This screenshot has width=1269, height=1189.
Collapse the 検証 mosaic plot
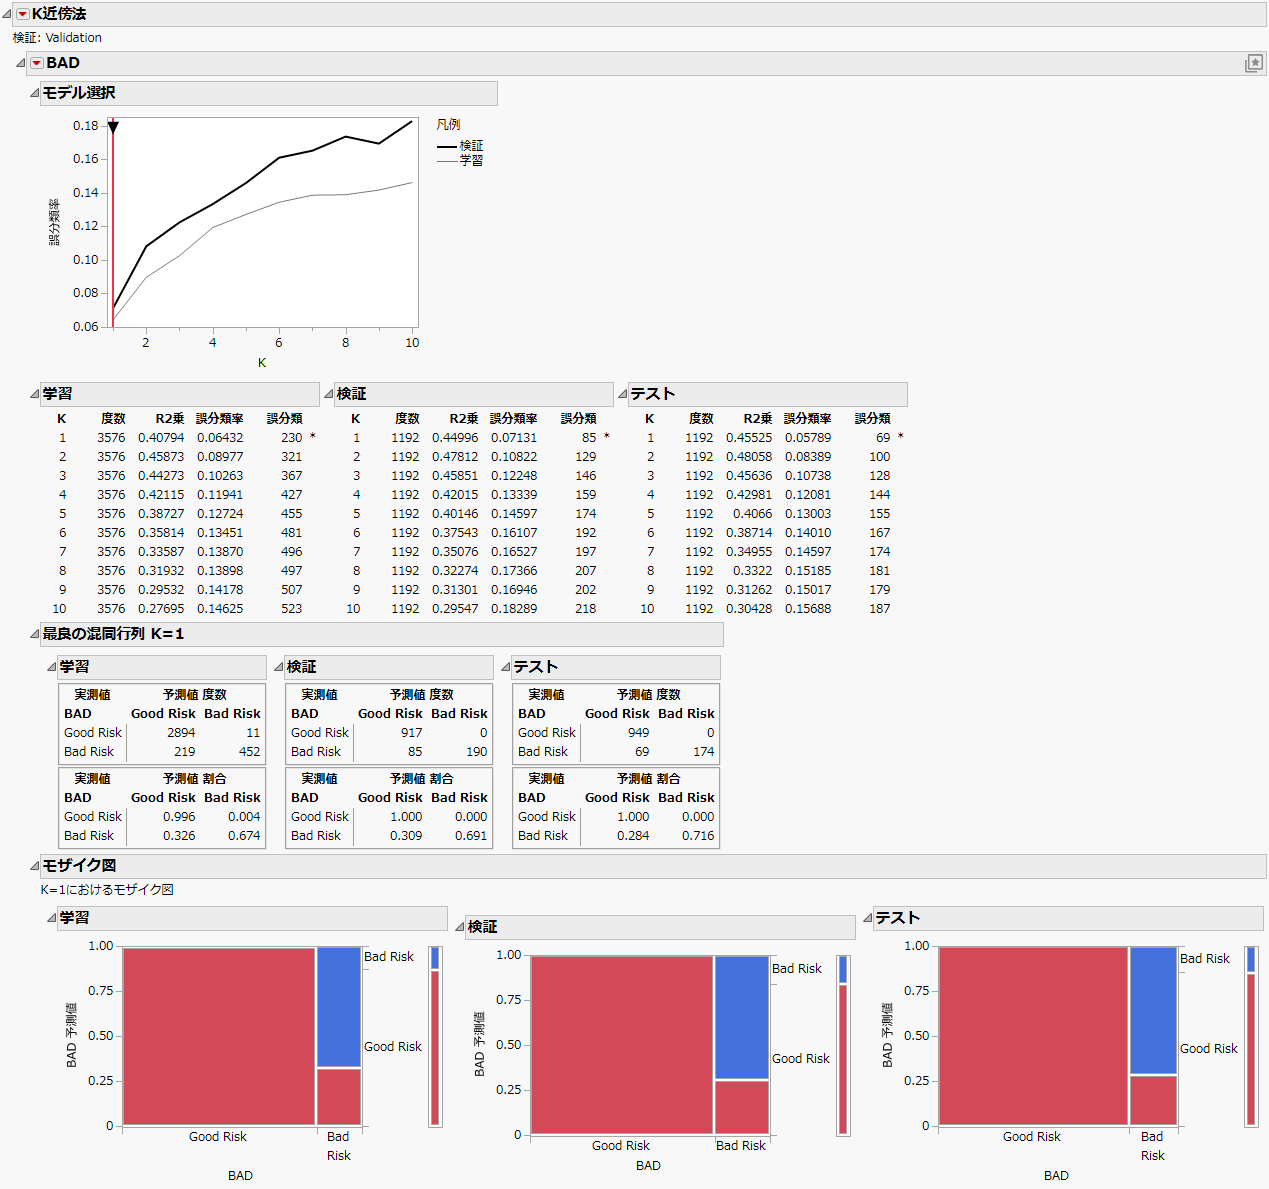[x=460, y=928]
